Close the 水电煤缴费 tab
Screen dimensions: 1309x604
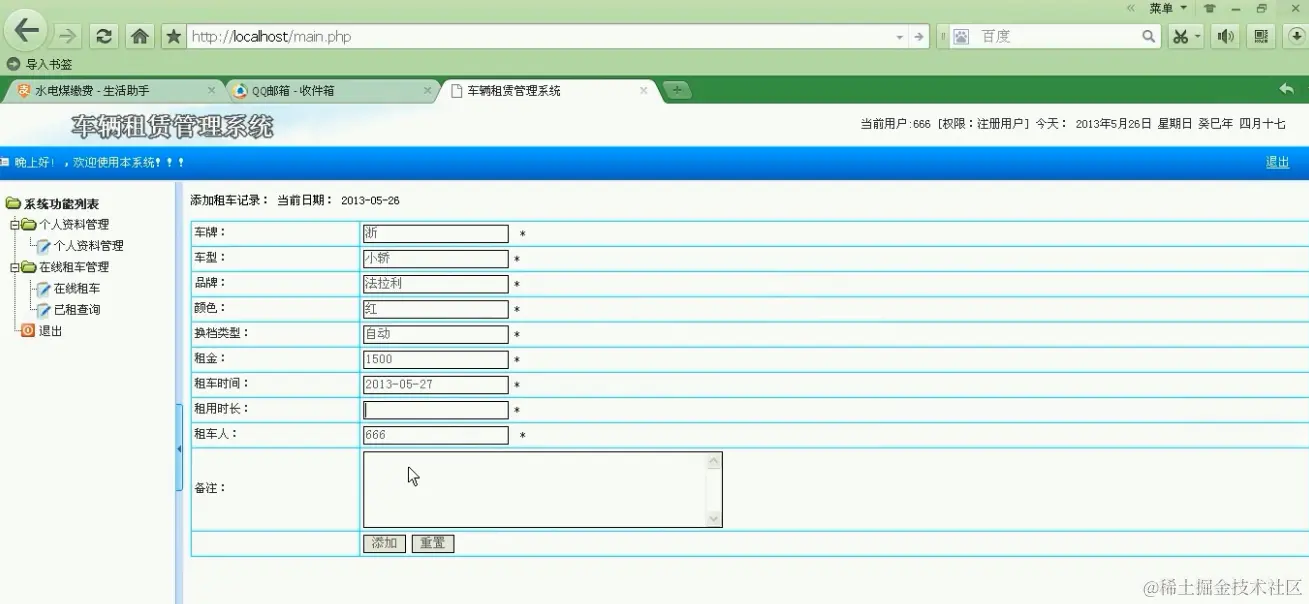[211, 90]
